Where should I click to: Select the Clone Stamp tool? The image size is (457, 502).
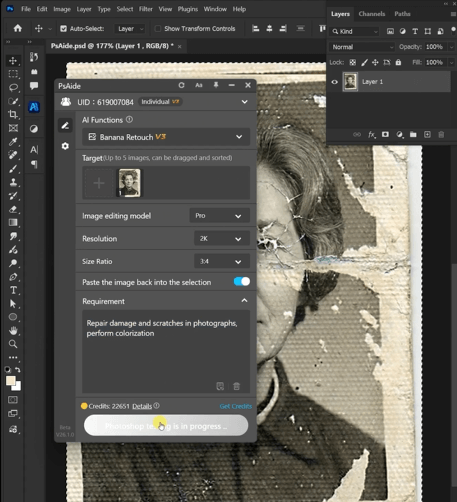pos(13,182)
